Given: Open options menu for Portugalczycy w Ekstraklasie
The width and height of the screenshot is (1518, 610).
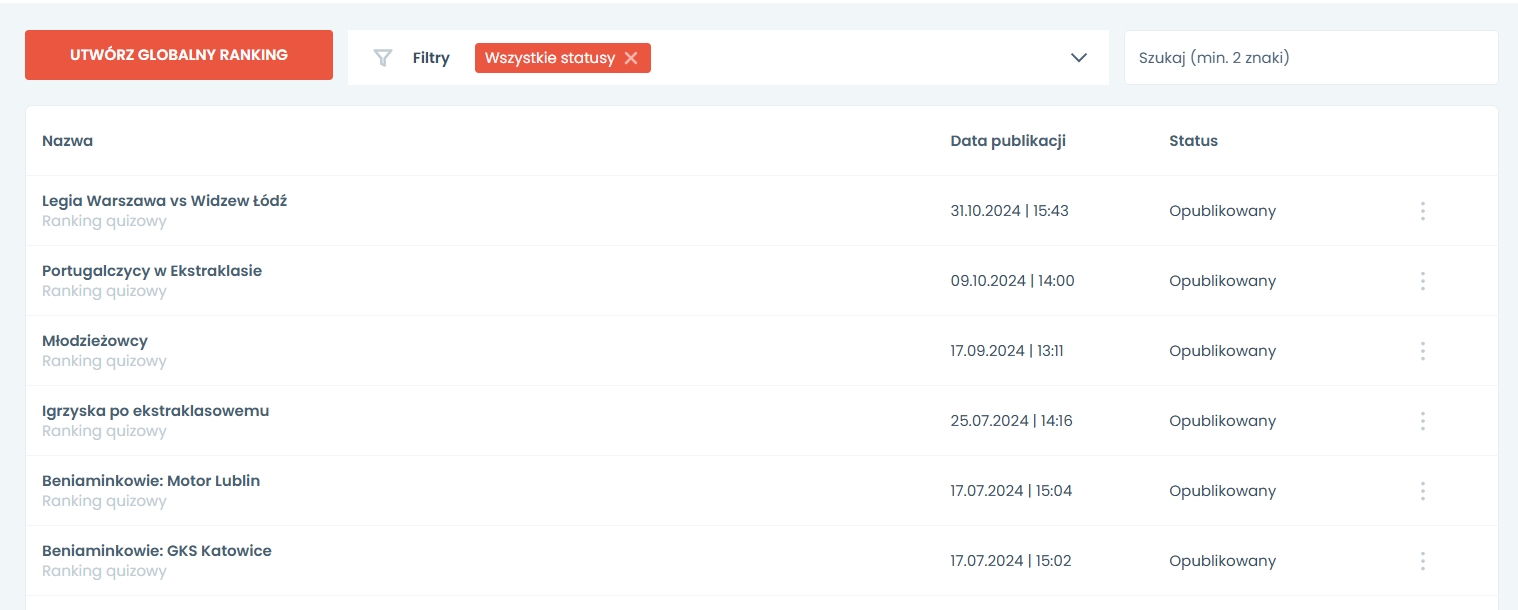Looking at the screenshot, I should [x=1422, y=281].
